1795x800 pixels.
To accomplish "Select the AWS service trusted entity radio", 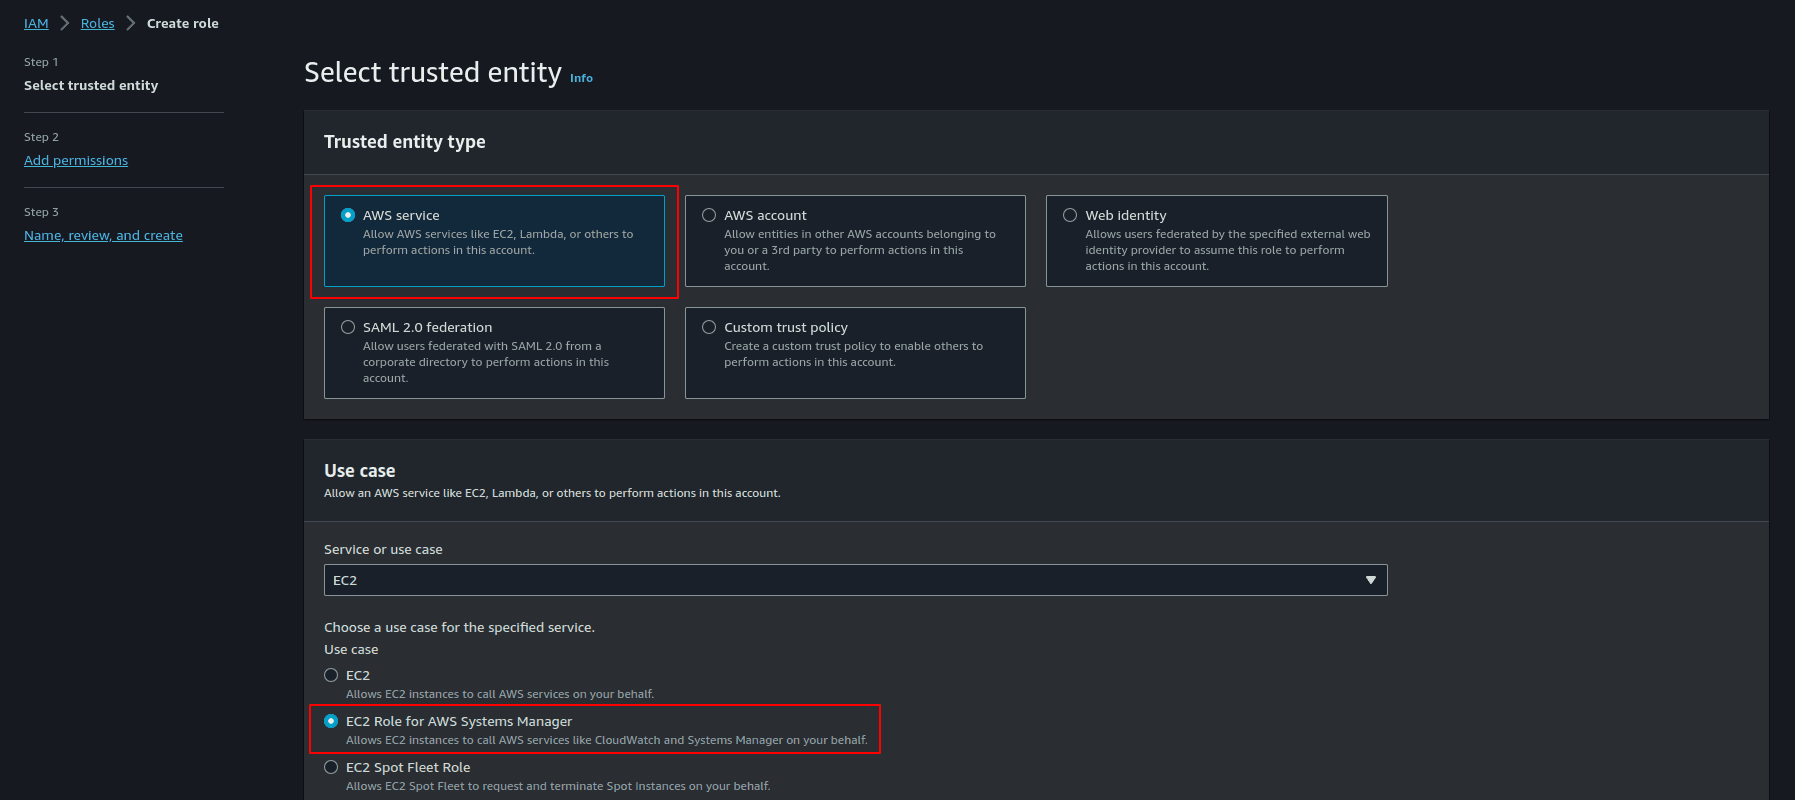I will 348,215.
